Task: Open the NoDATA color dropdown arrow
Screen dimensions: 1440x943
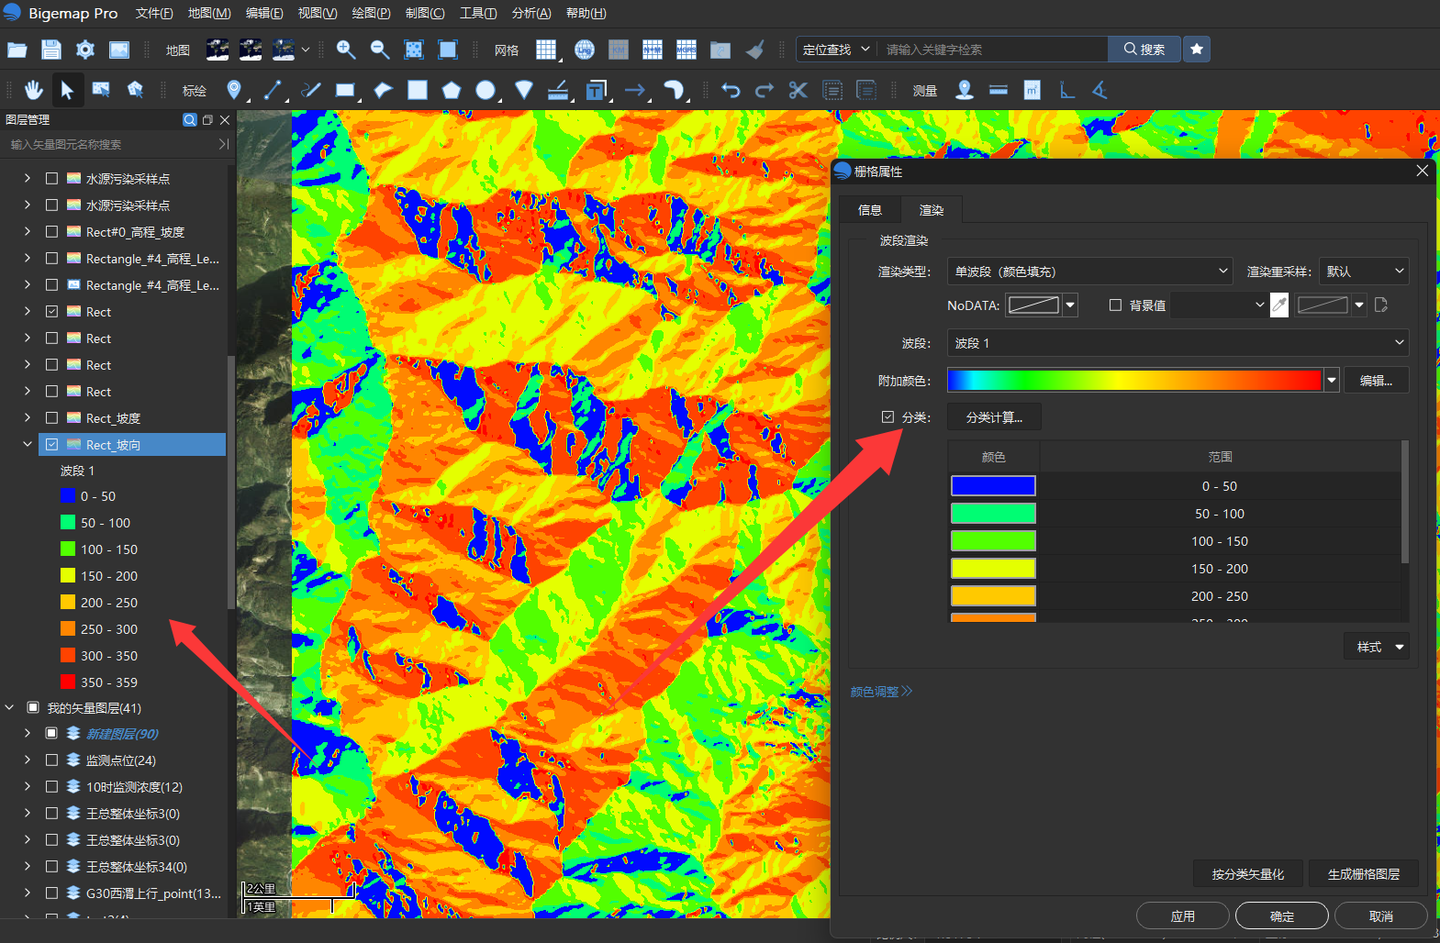Action: [x=1070, y=305]
